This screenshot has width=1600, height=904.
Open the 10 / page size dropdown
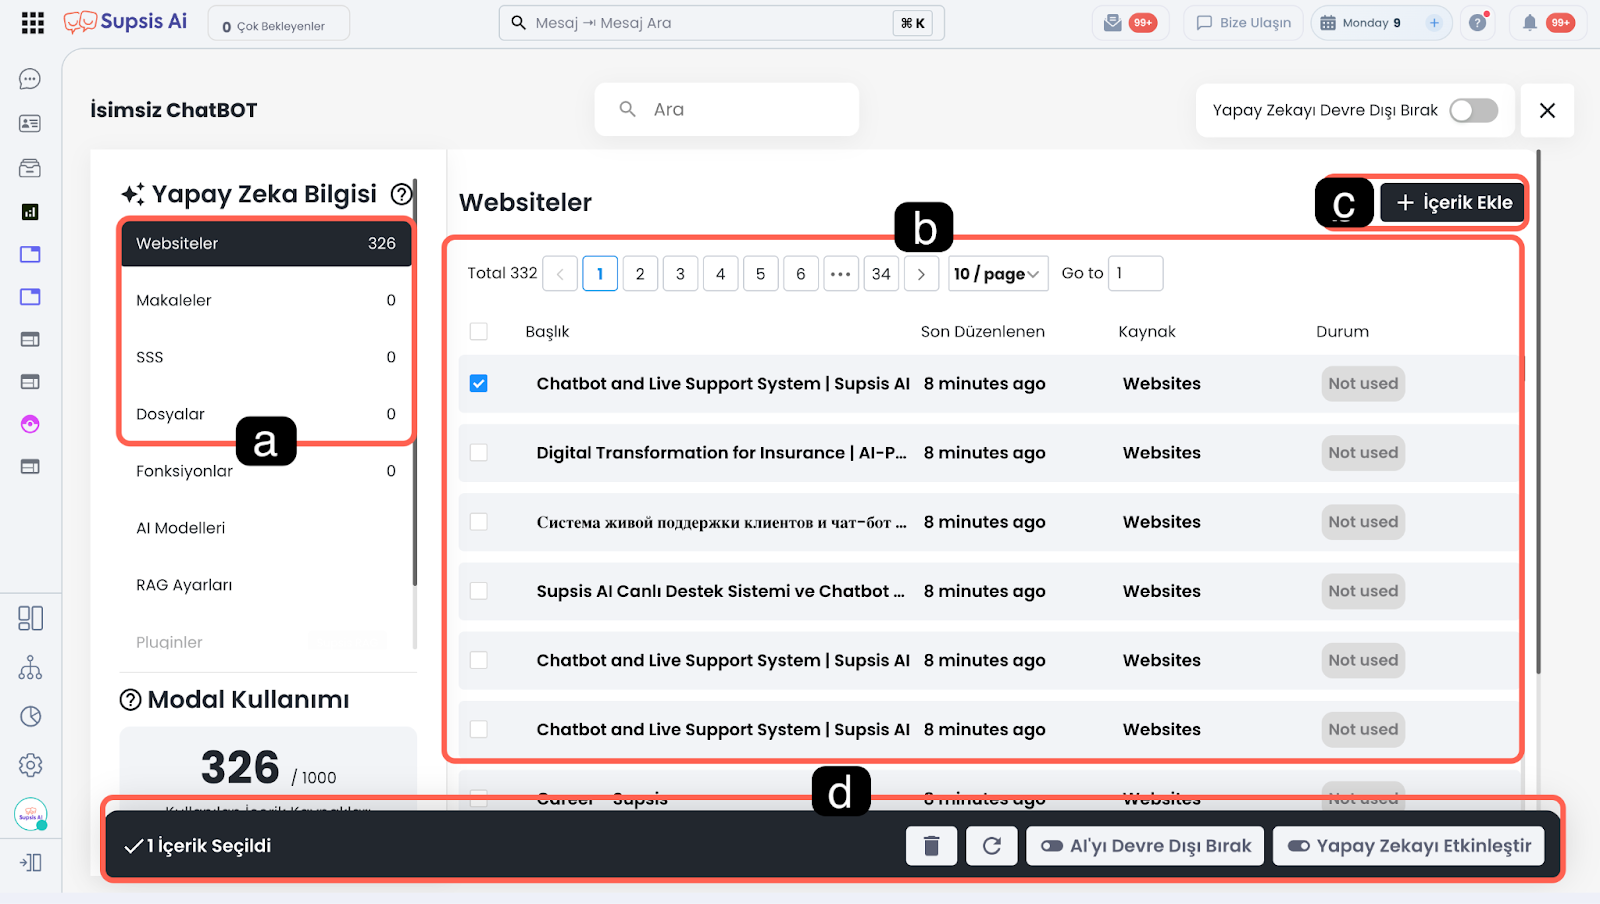point(997,274)
